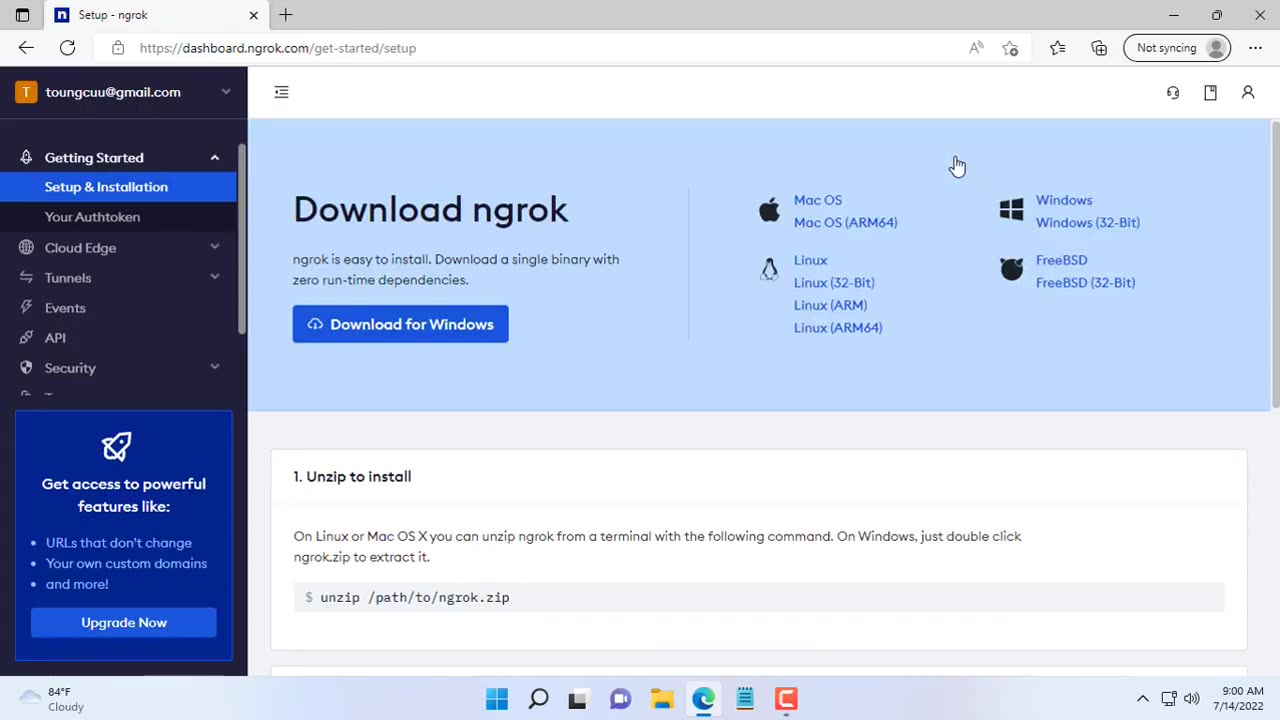Expand the Cloud Edge section
The height and width of the screenshot is (720, 1280).
(x=214, y=247)
